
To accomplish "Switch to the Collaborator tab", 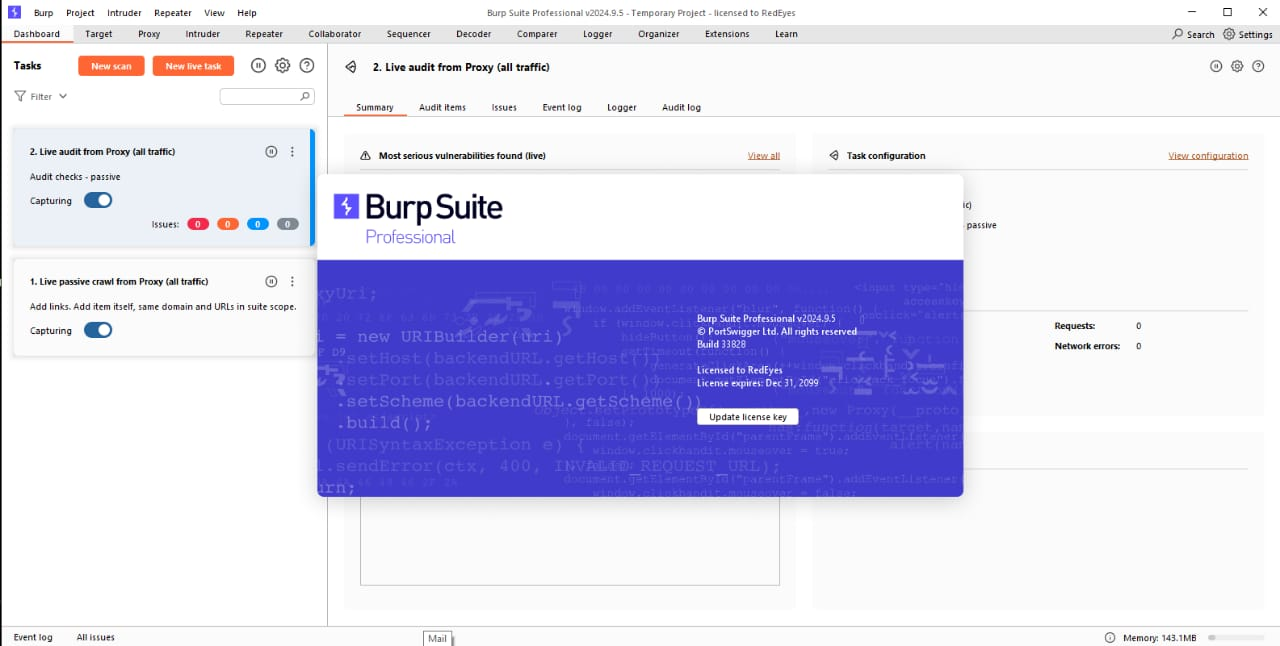I will (335, 34).
